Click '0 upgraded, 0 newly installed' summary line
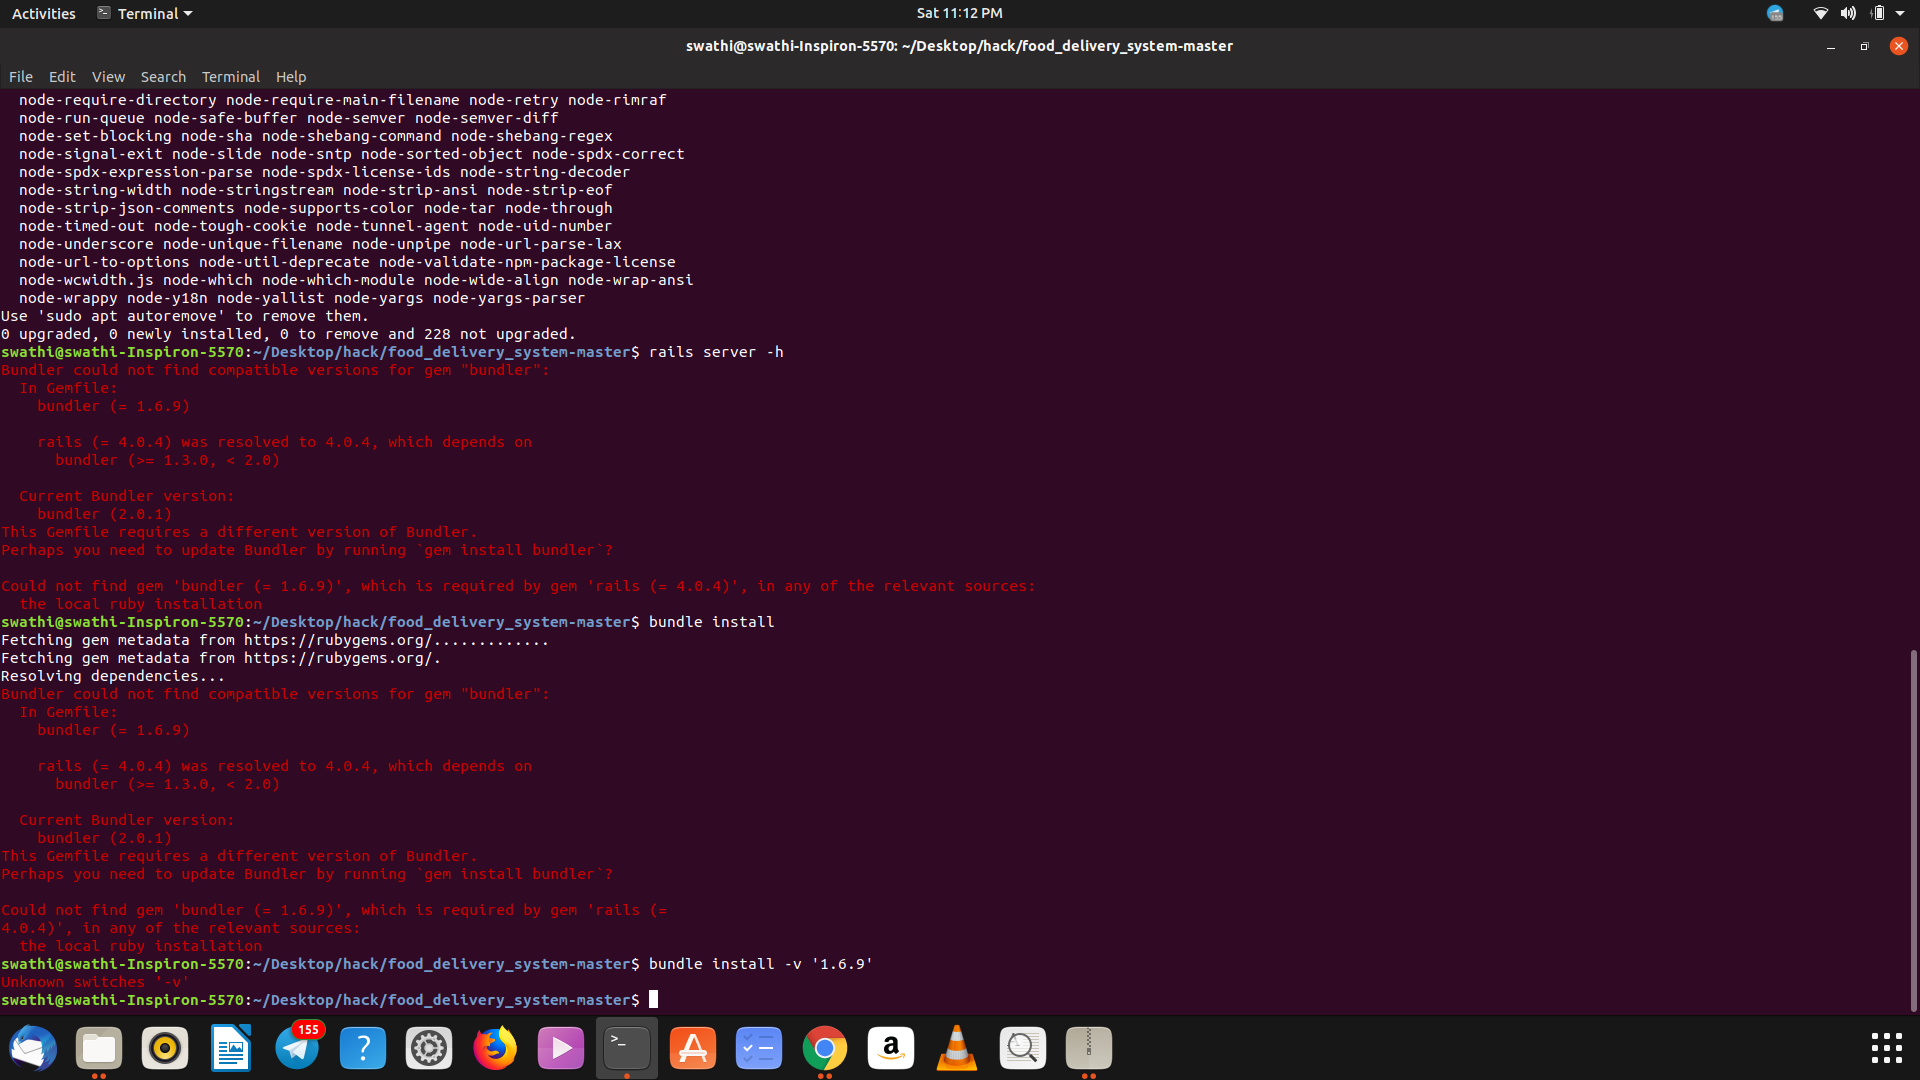Screen dimensions: 1920x1080 pyautogui.click(x=289, y=334)
